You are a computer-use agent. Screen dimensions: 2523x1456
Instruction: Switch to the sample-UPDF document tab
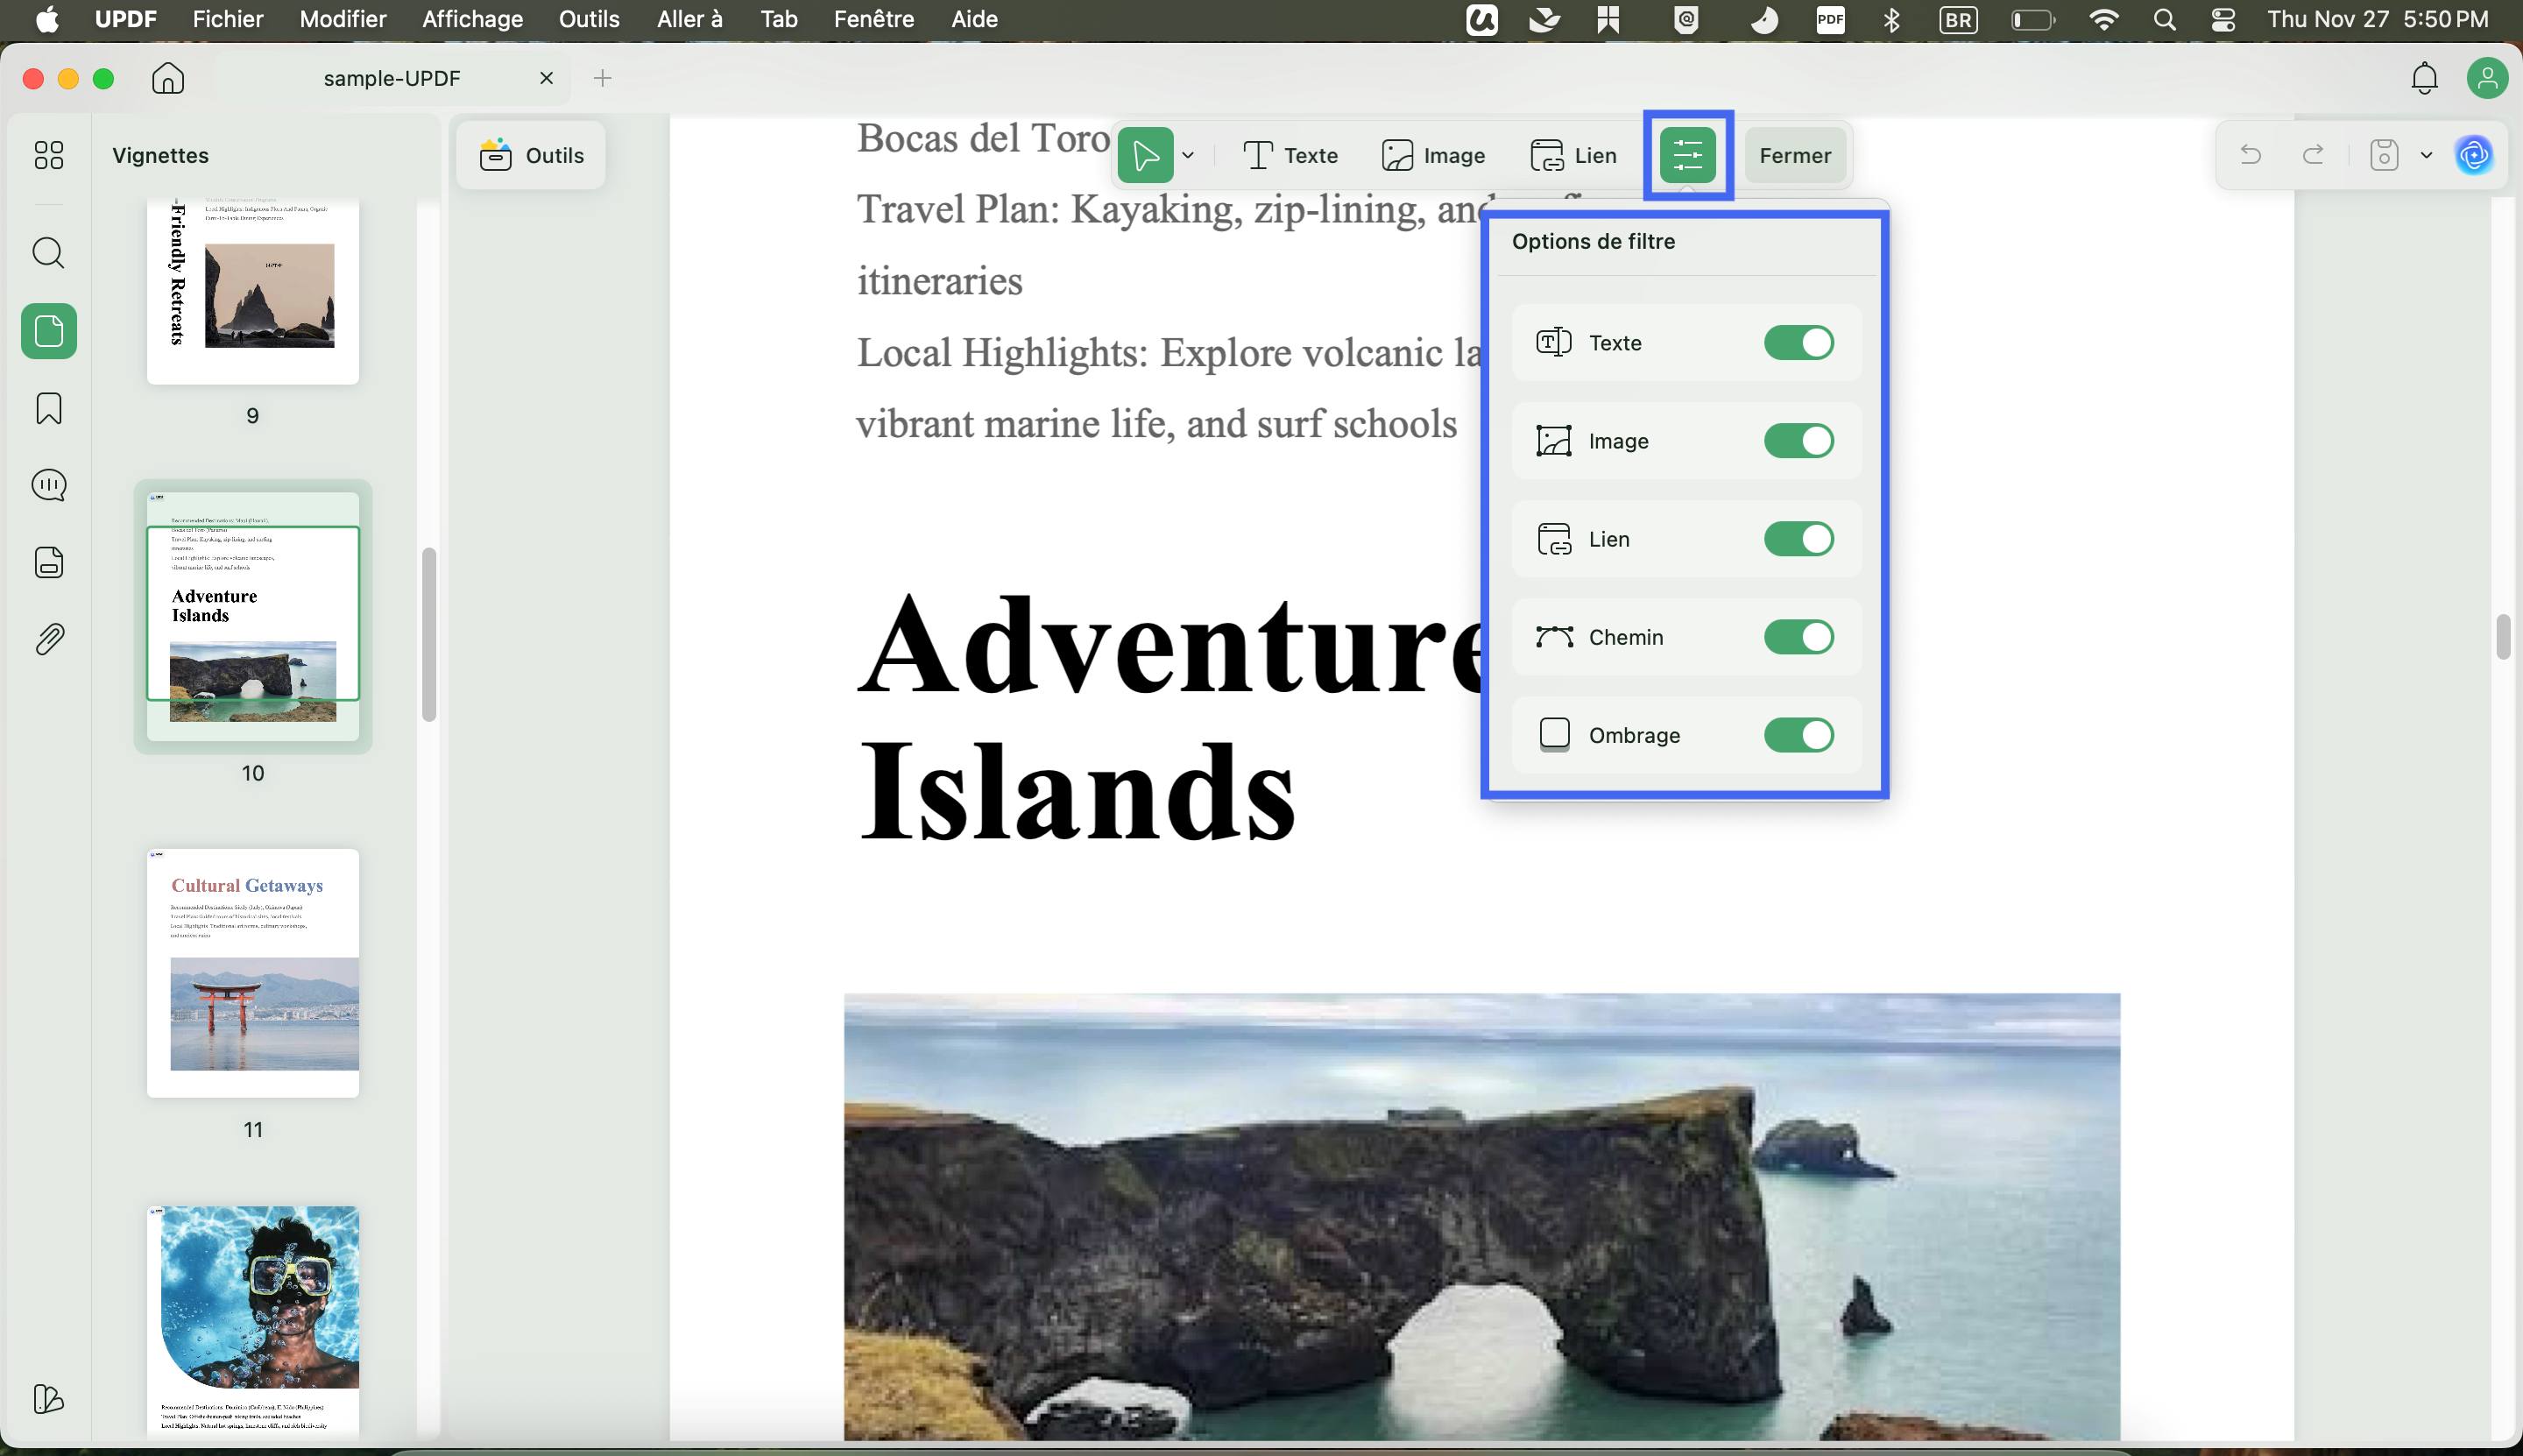point(393,78)
